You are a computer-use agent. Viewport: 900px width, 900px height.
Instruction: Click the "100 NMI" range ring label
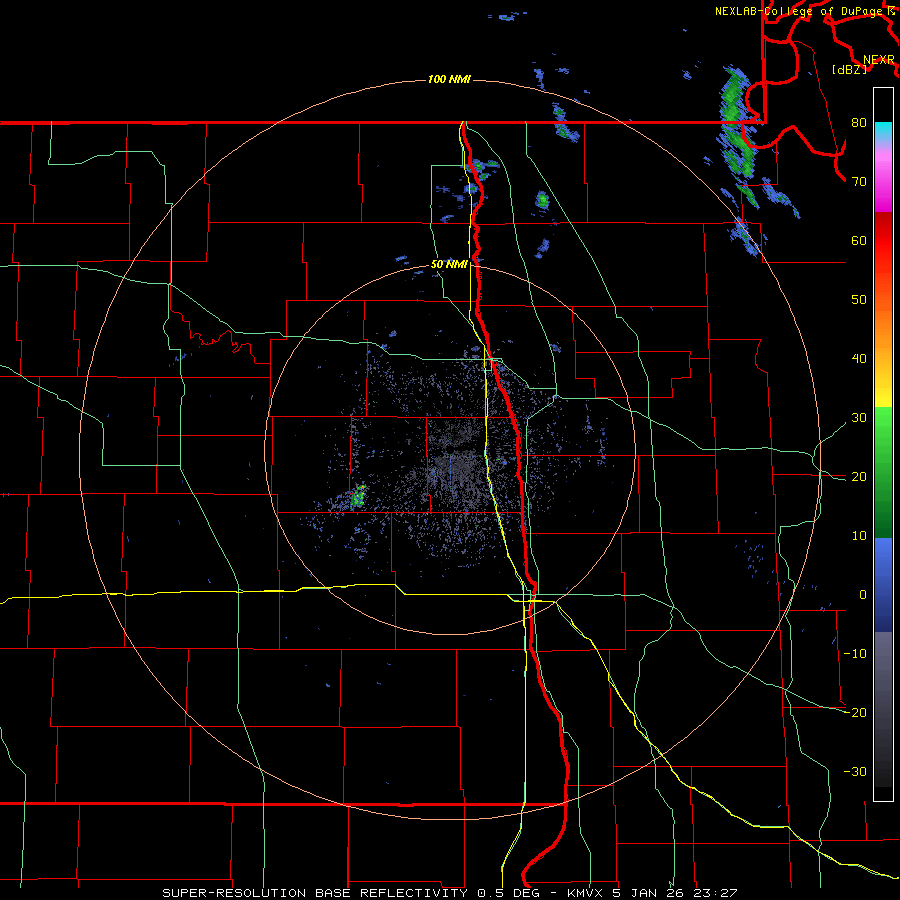pyautogui.click(x=449, y=79)
